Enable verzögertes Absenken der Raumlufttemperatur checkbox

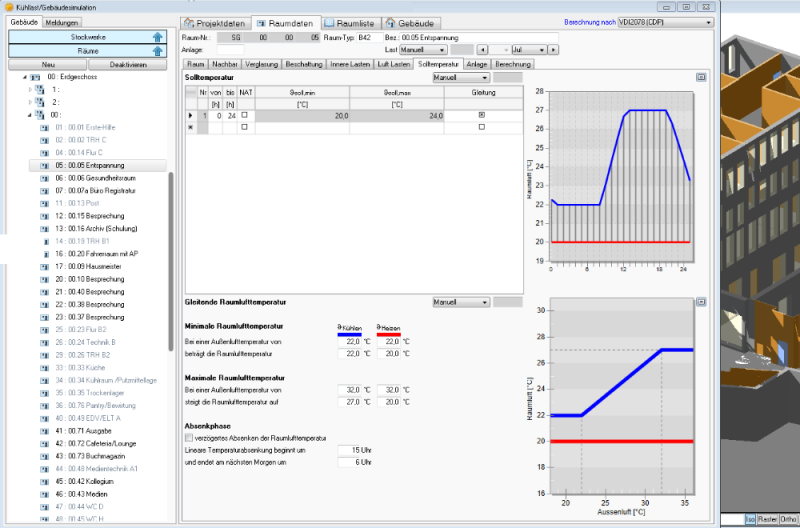pyautogui.click(x=190, y=438)
